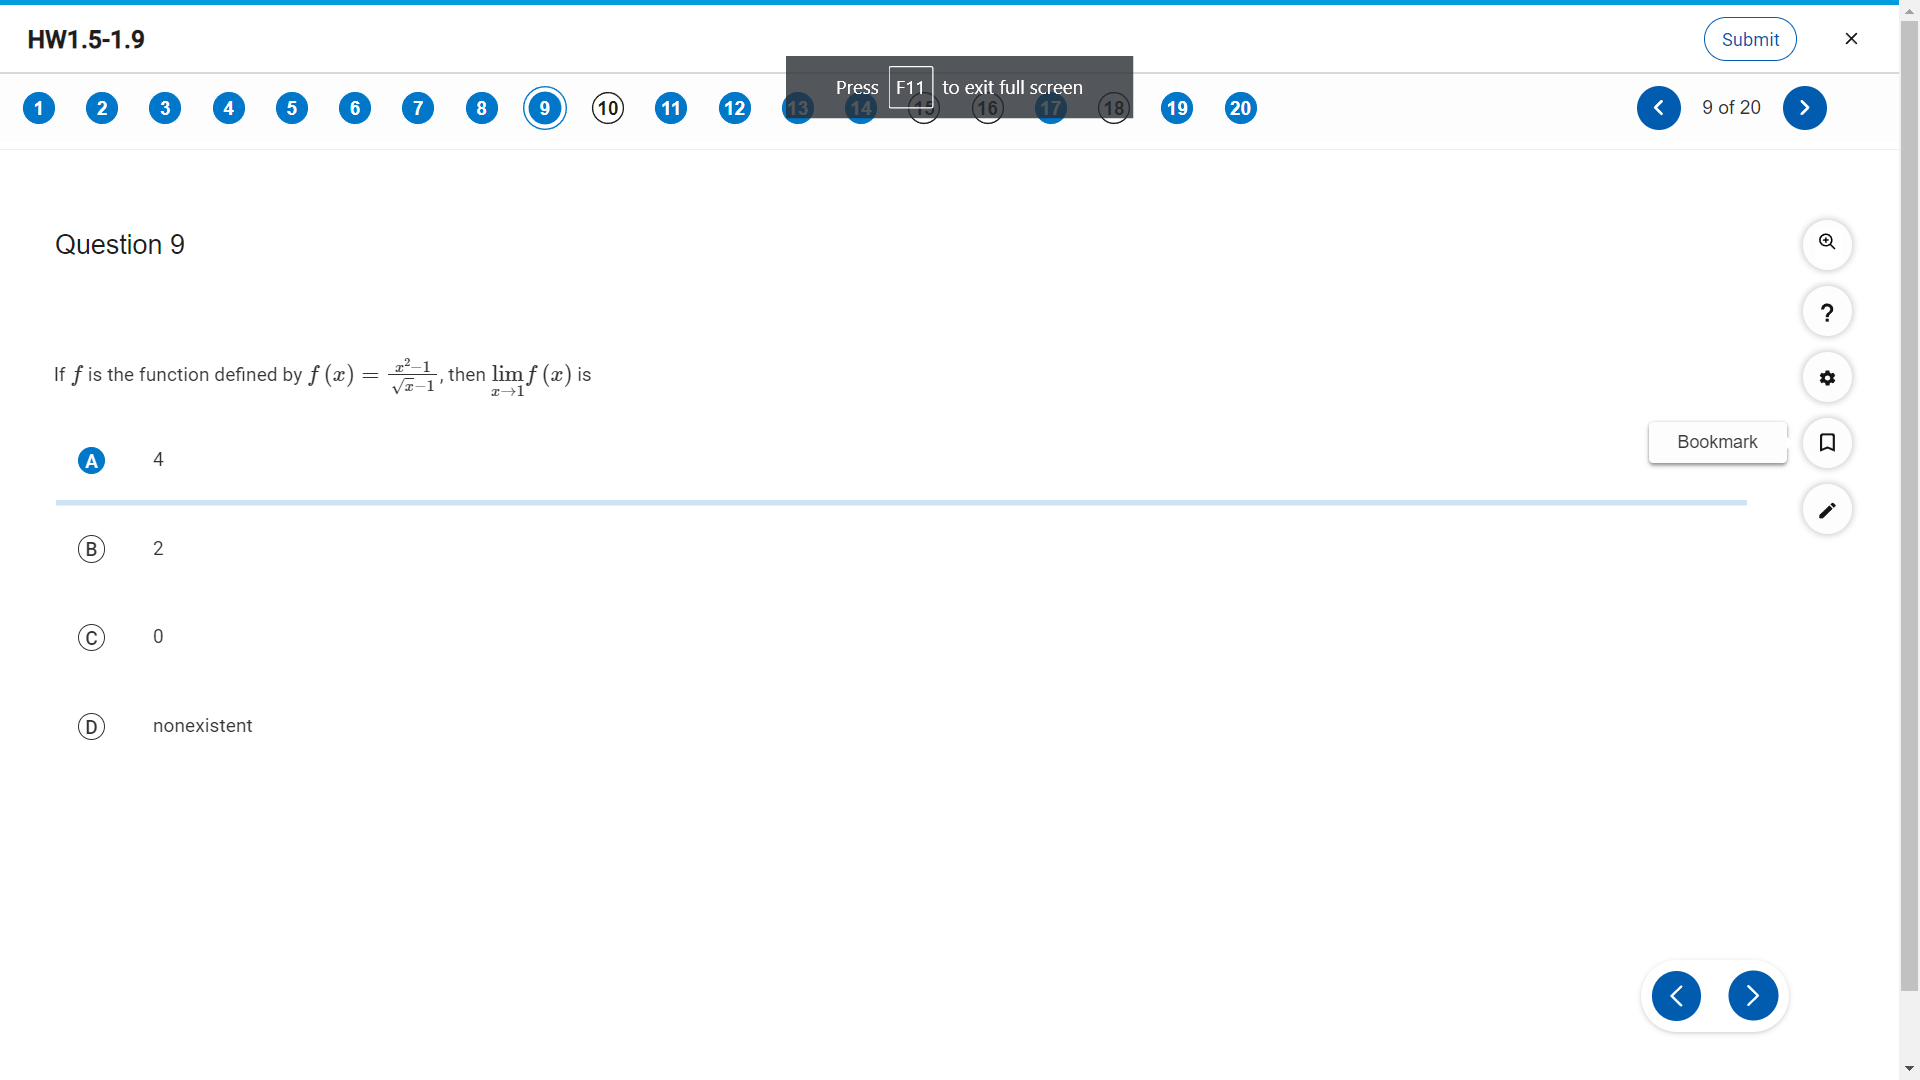1920x1080 pixels.
Task: Jump to question 10
Action: pyautogui.click(x=608, y=108)
